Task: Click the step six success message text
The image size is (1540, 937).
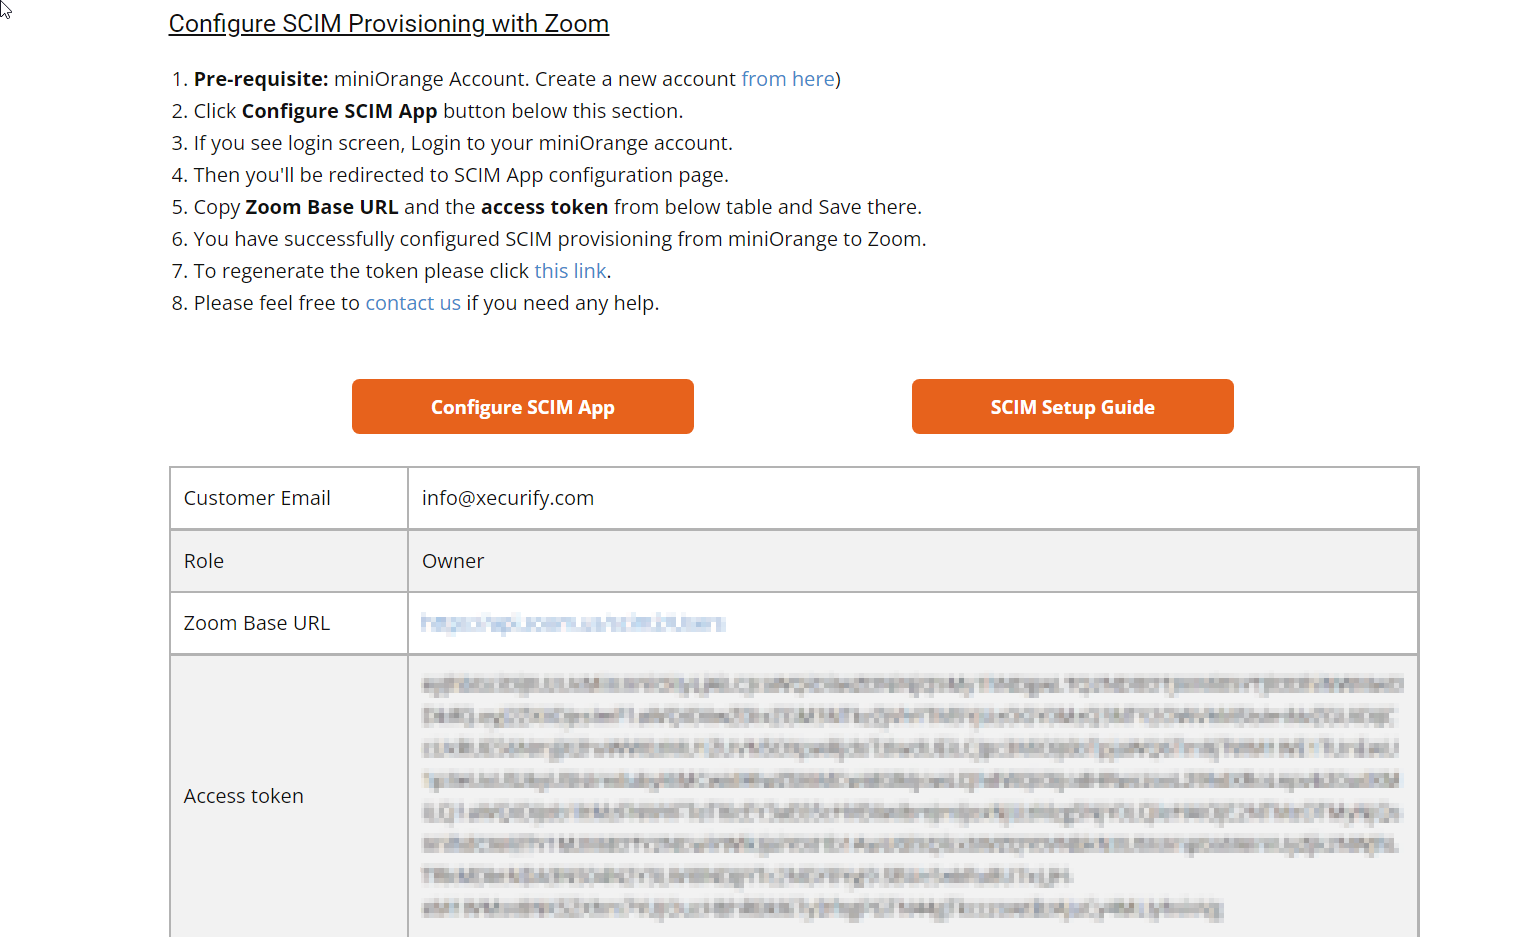Action: 559,239
